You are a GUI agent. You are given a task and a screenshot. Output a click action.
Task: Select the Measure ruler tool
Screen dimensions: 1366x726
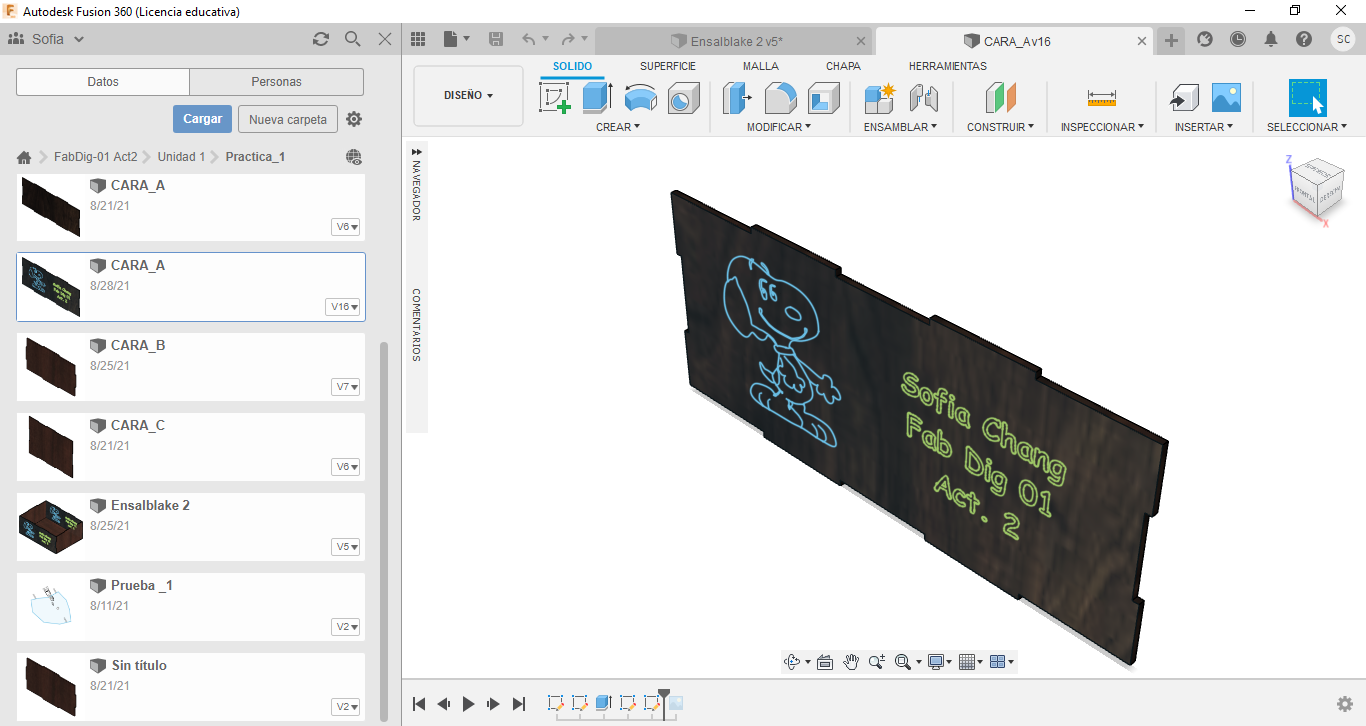(x=1101, y=98)
